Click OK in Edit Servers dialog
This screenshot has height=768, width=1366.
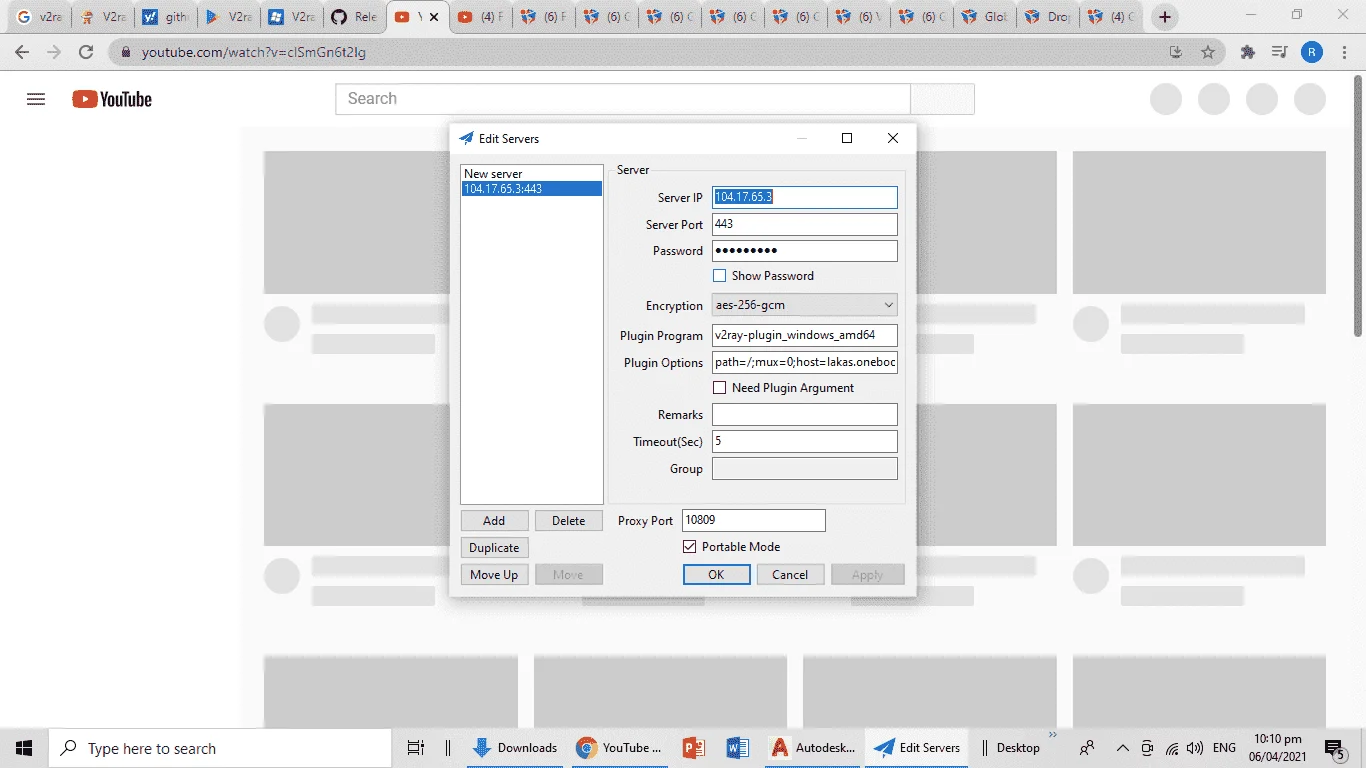716,575
